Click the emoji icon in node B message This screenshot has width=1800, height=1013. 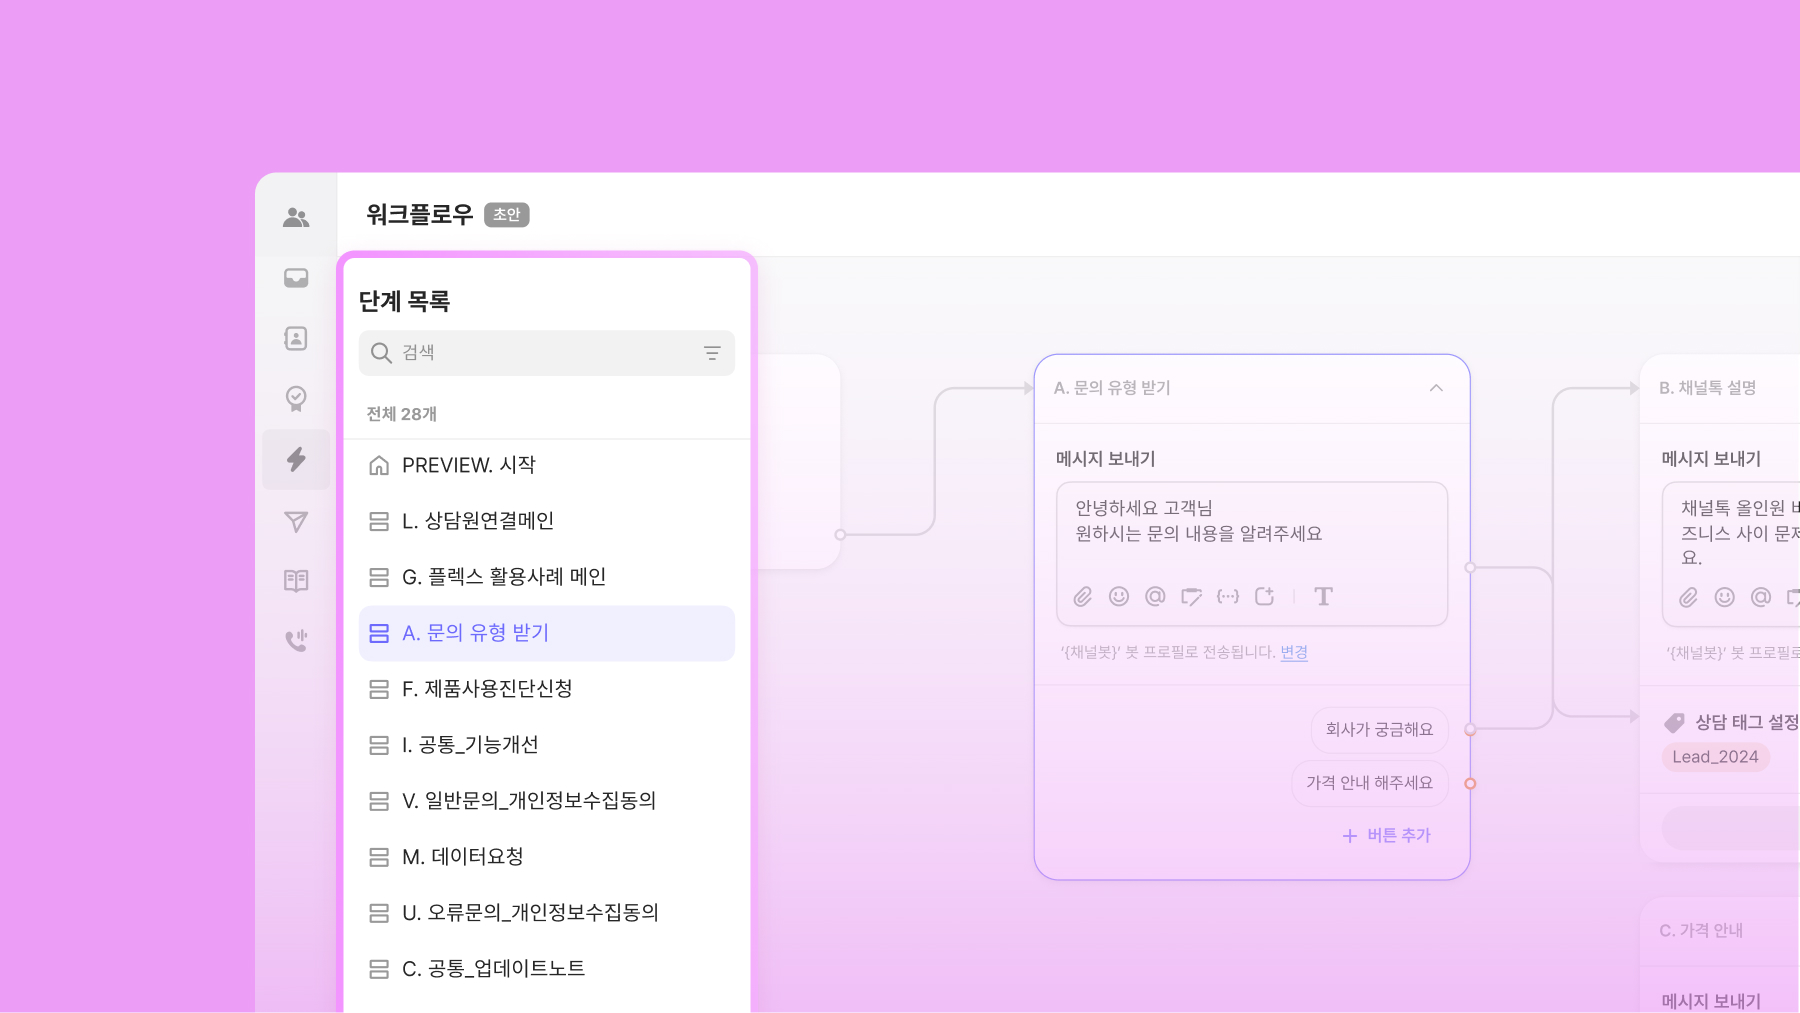1725,598
